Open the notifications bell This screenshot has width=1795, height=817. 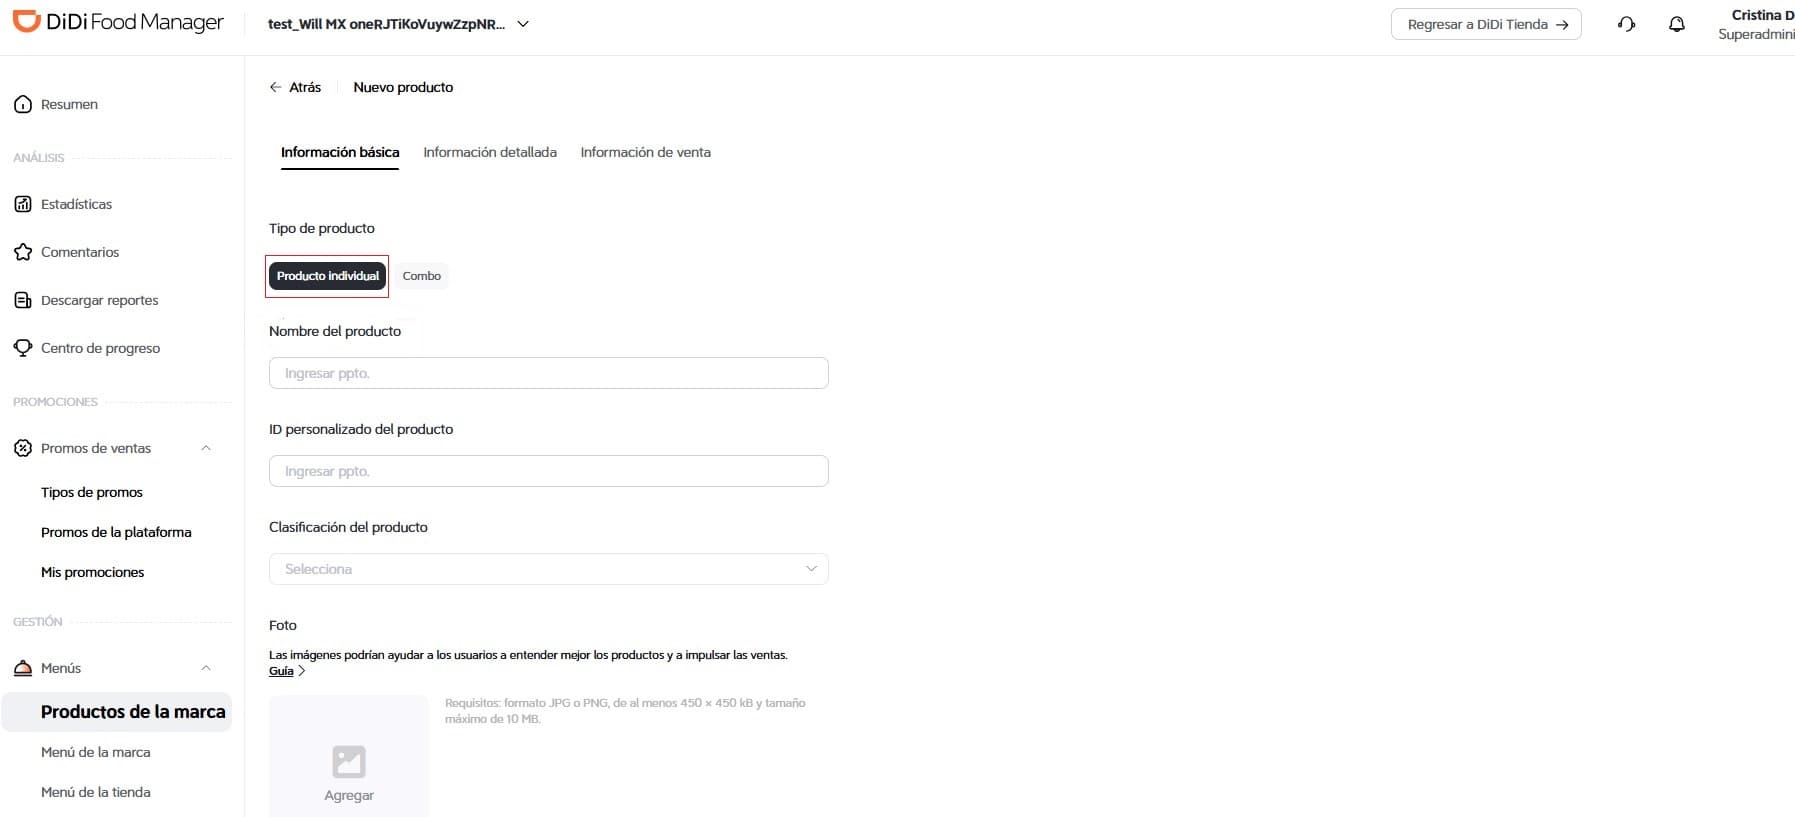coord(1677,24)
